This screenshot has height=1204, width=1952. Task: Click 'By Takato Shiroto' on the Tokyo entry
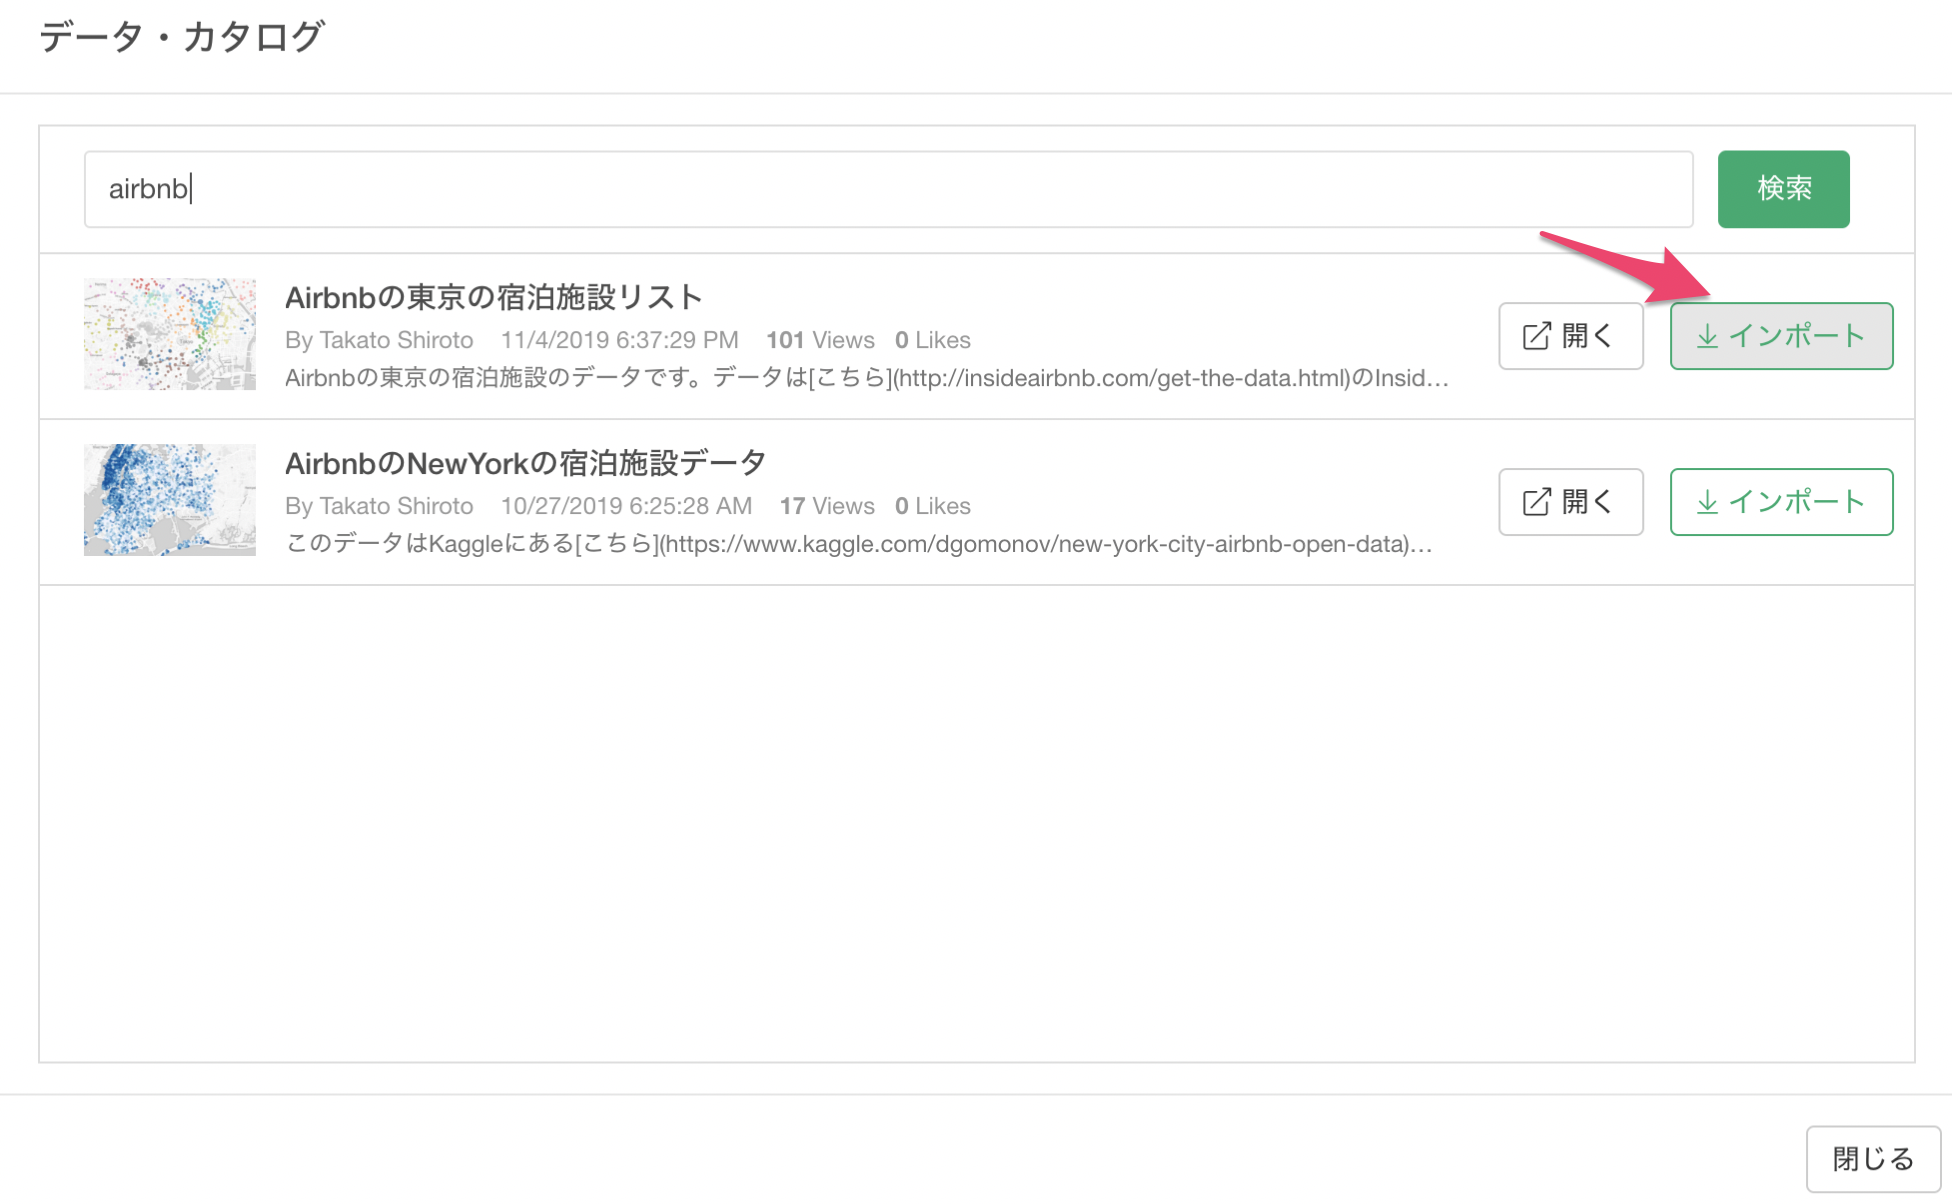tap(379, 340)
